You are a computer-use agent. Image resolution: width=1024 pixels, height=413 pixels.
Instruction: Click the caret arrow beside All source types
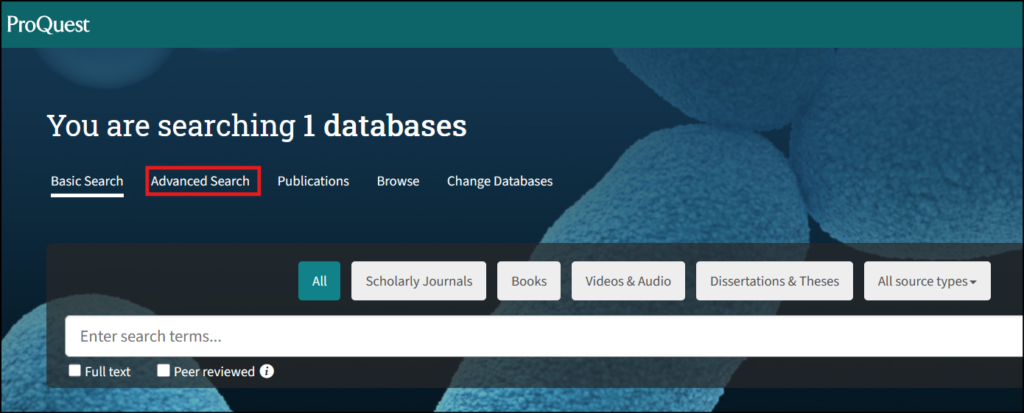pos(973,282)
